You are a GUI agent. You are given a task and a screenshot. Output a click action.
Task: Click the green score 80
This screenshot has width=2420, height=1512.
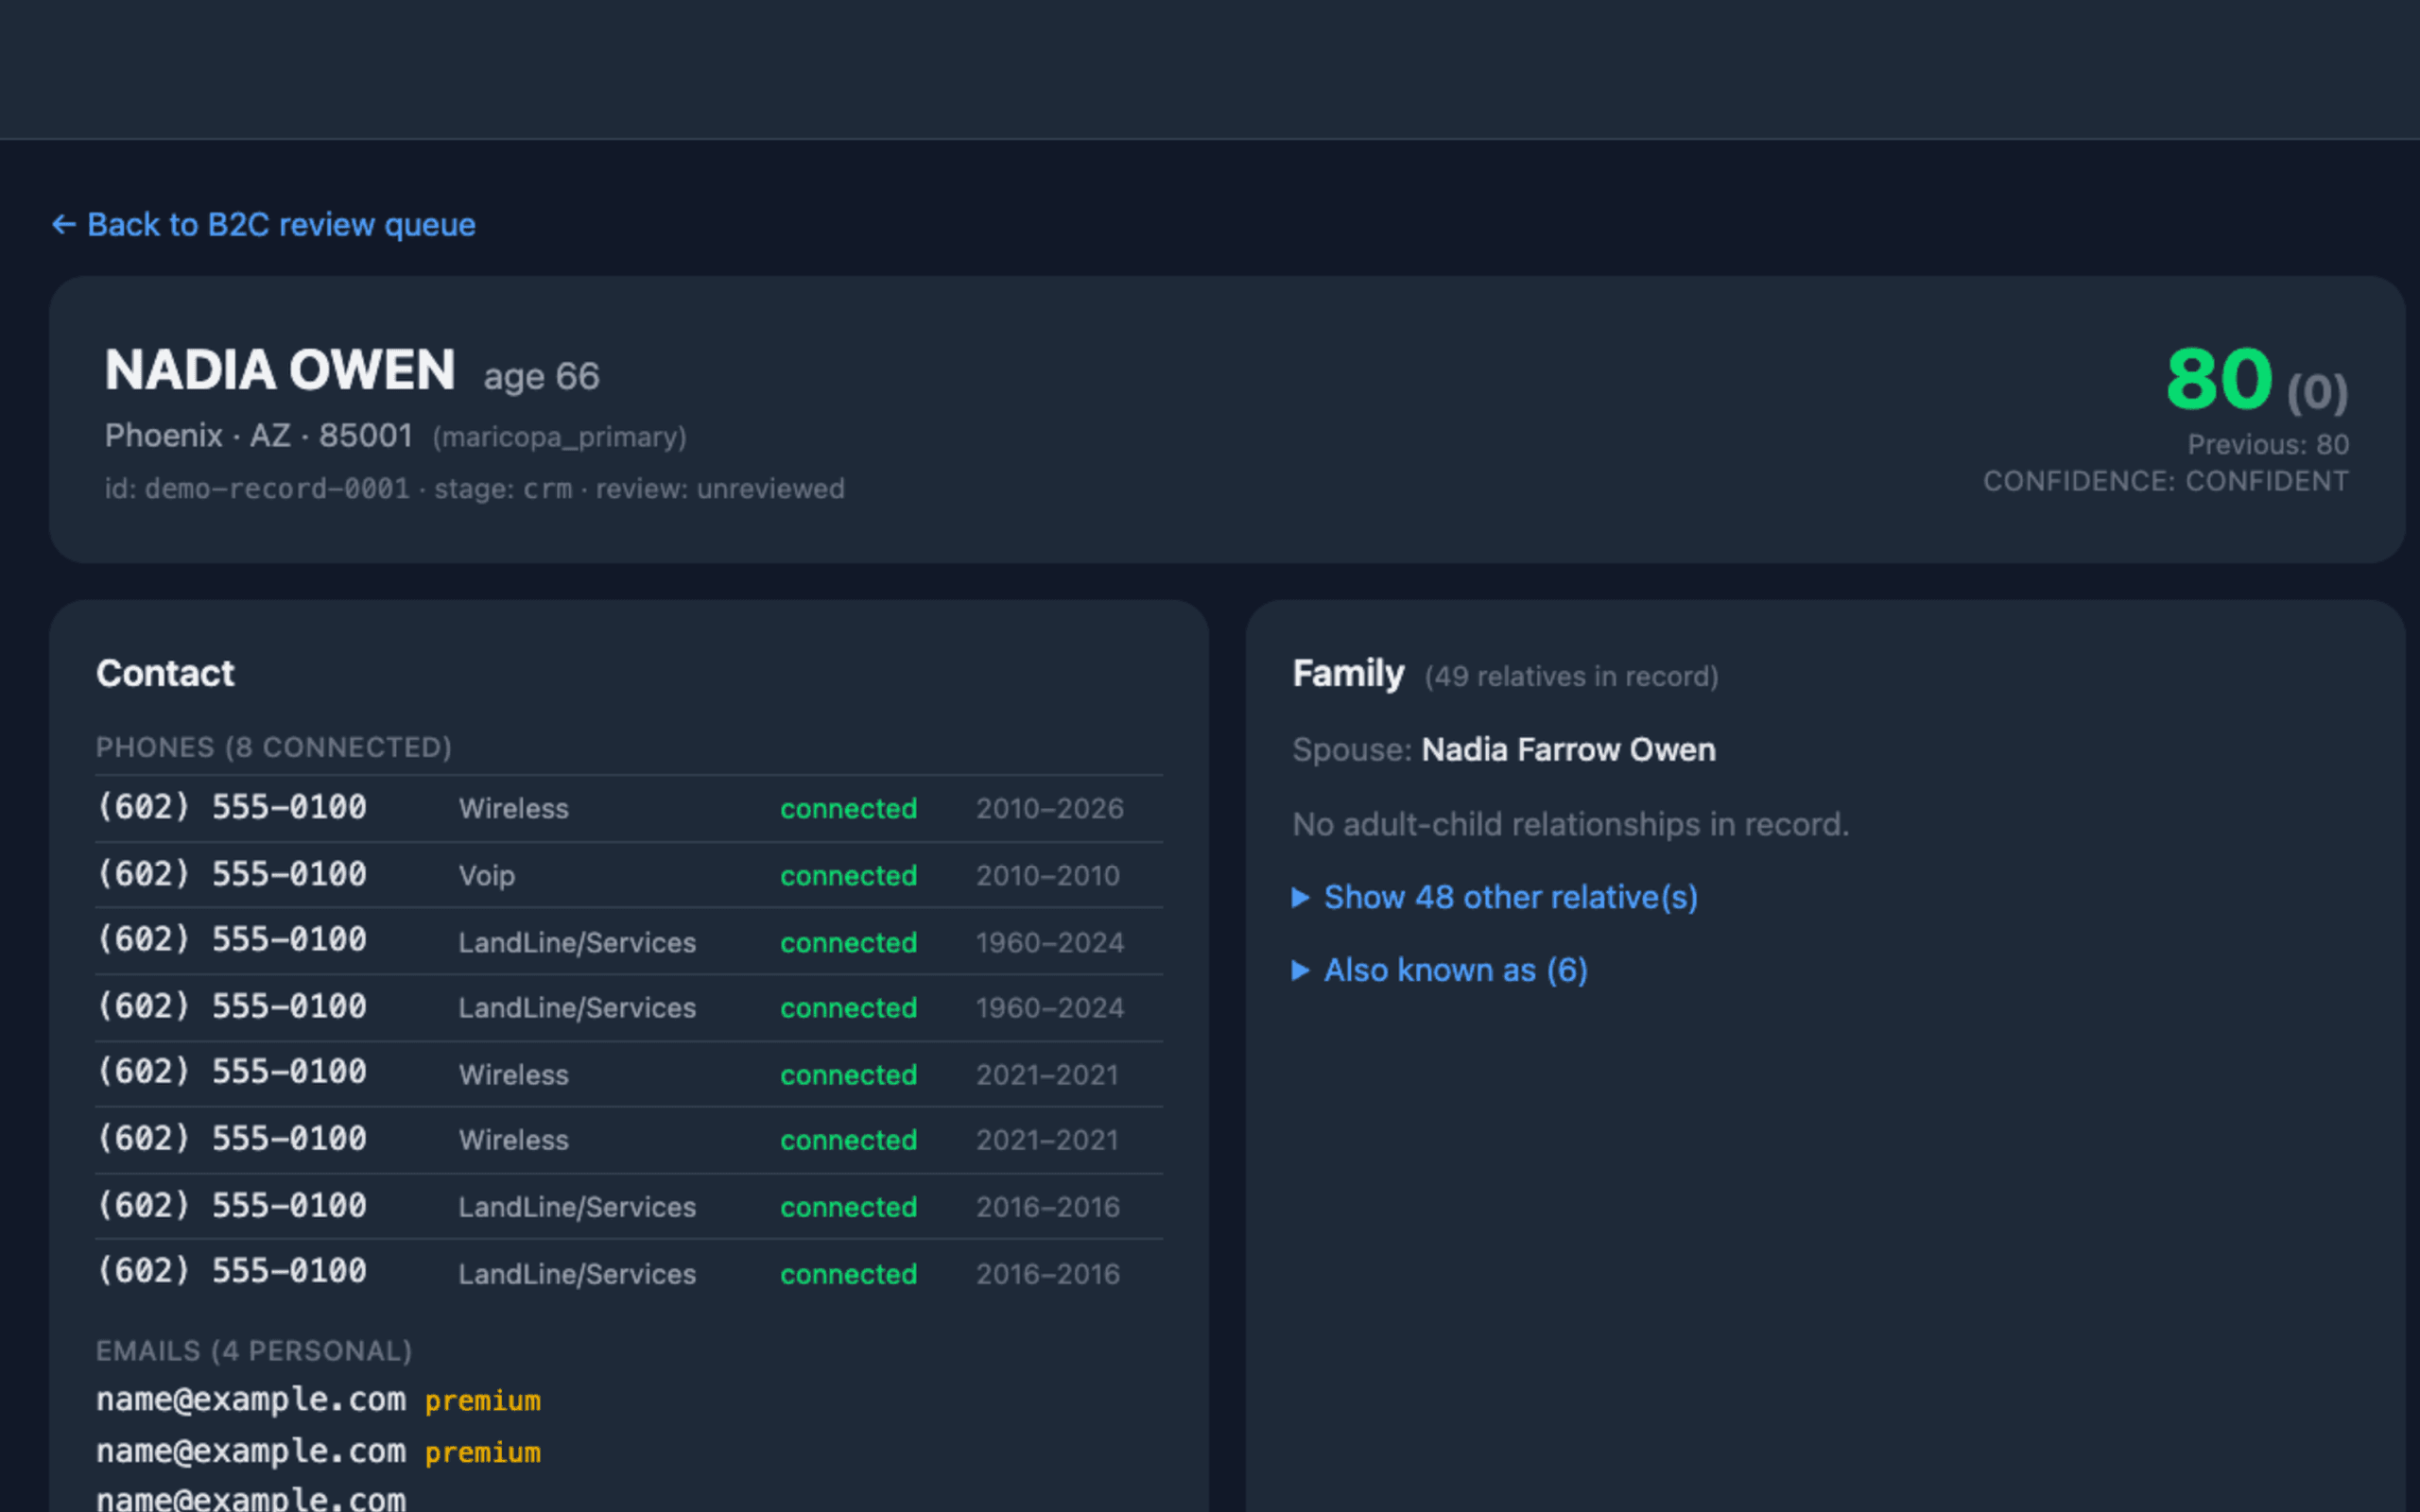(x=2219, y=378)
